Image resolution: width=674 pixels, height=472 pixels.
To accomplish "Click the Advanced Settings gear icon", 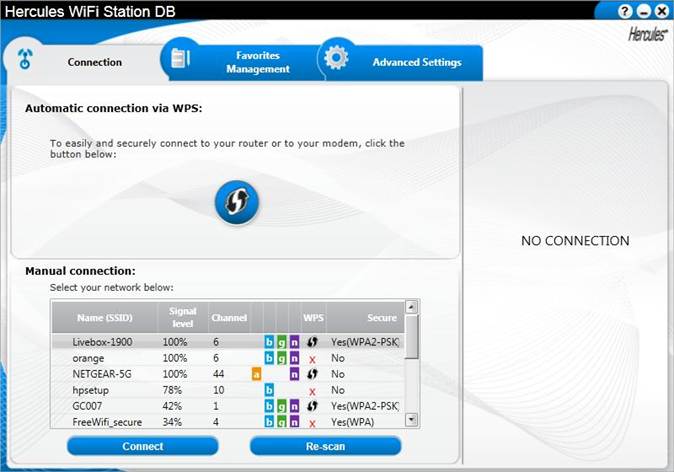I will [336, 59].
